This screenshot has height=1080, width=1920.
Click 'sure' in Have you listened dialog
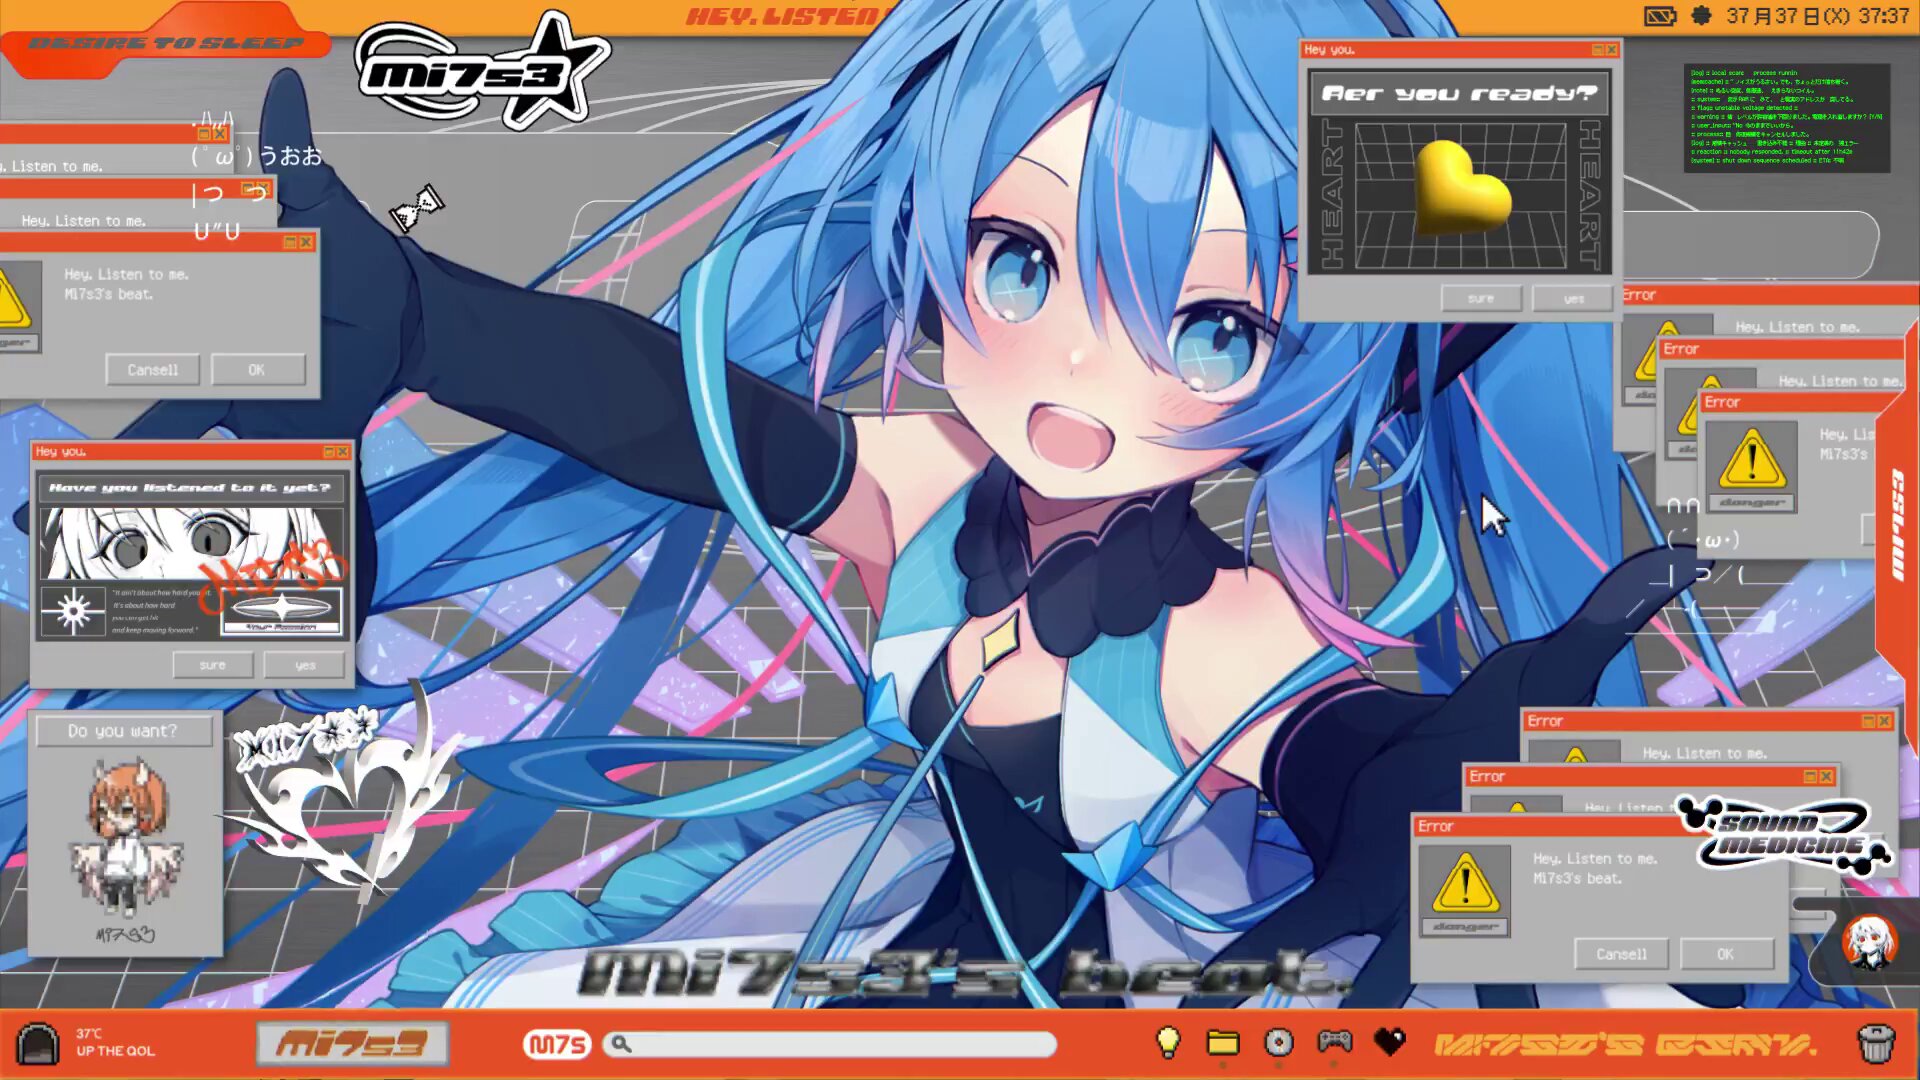pos(212,665)
